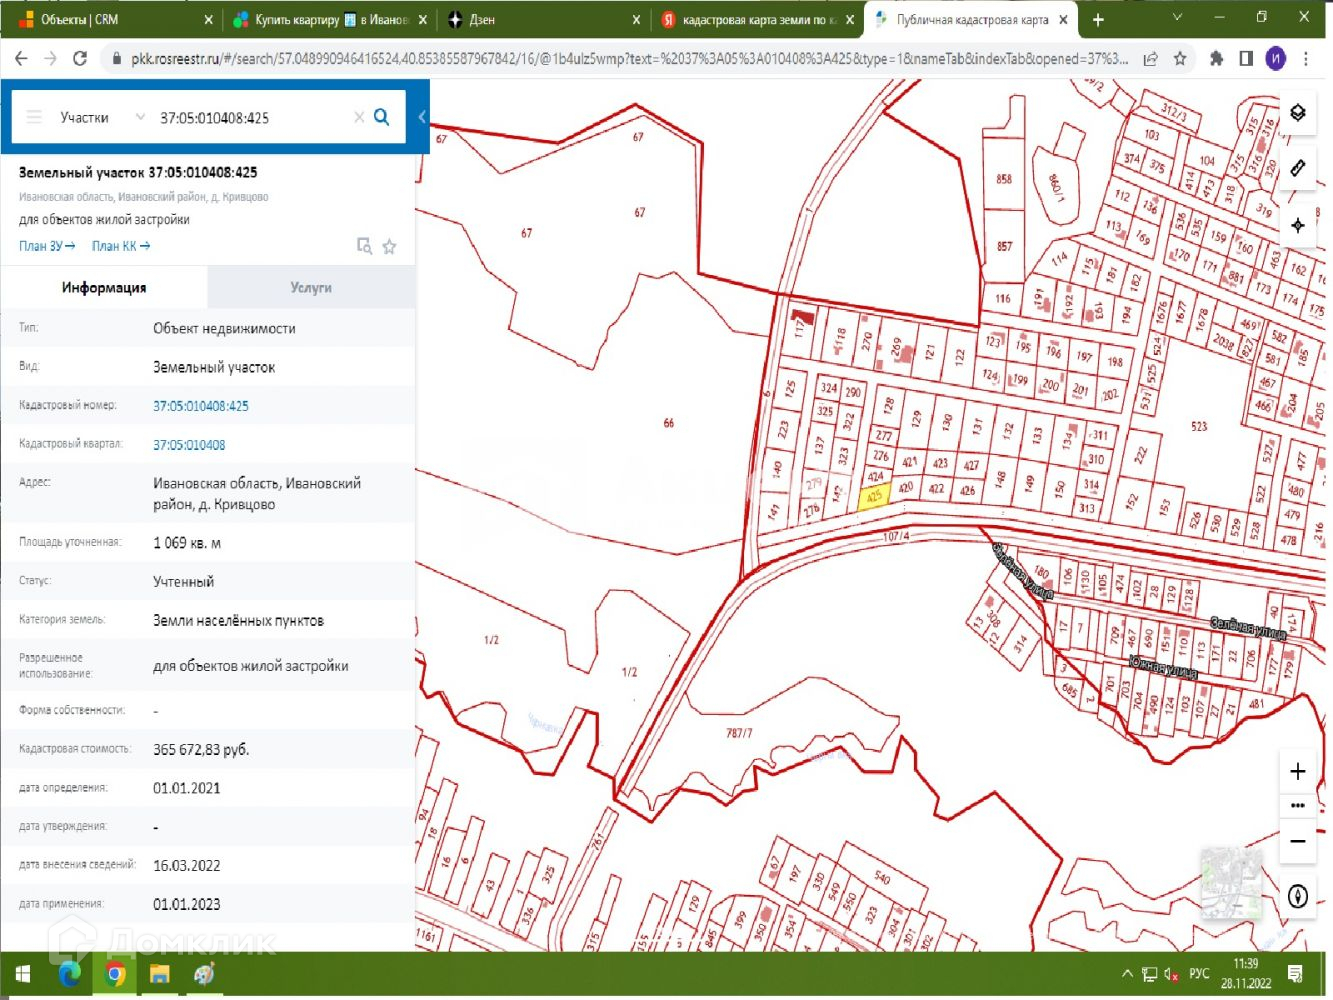
Task: Open the hamburger menu in search bar
Action: click(34, 117)
